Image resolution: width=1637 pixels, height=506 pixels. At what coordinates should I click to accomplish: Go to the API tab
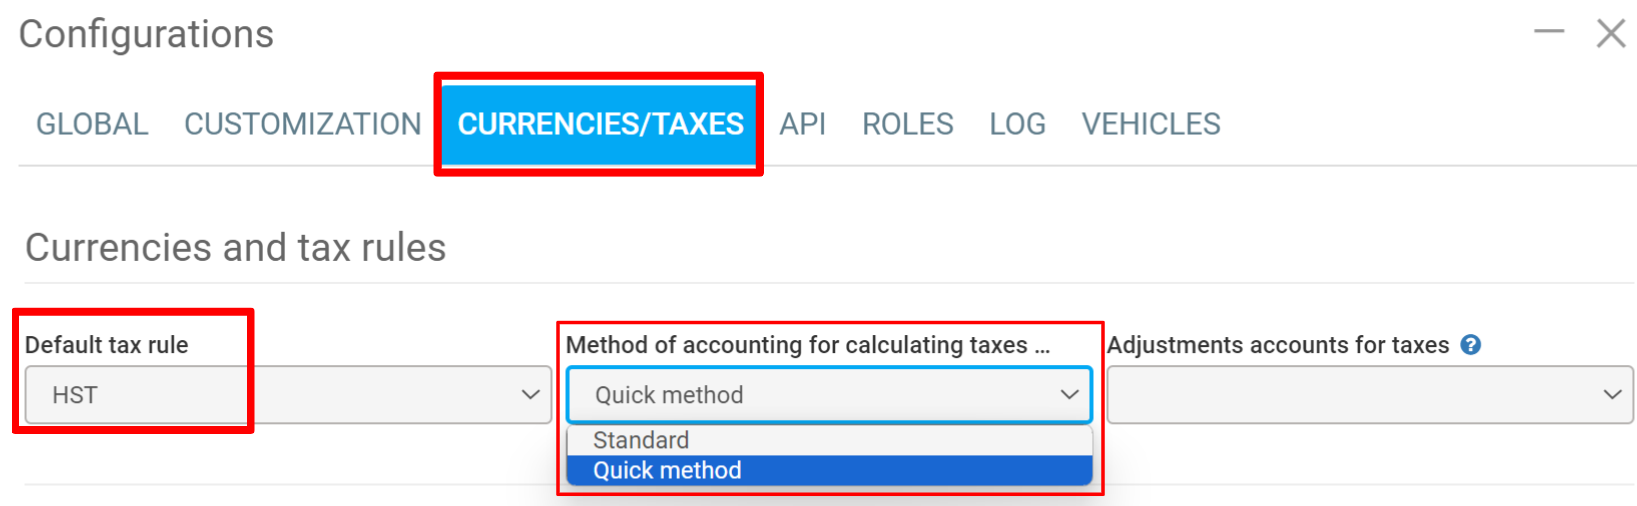pyautogui.click(x=802, y=124)
